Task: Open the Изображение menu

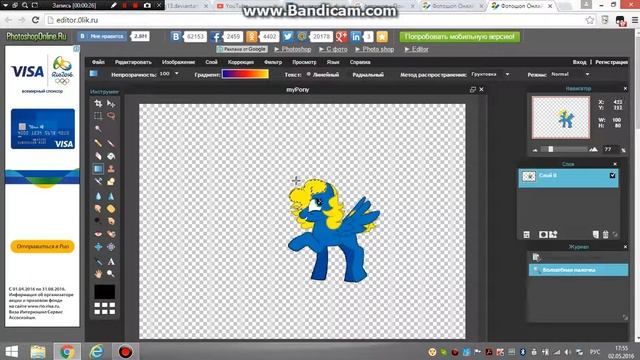Action: 178,62
